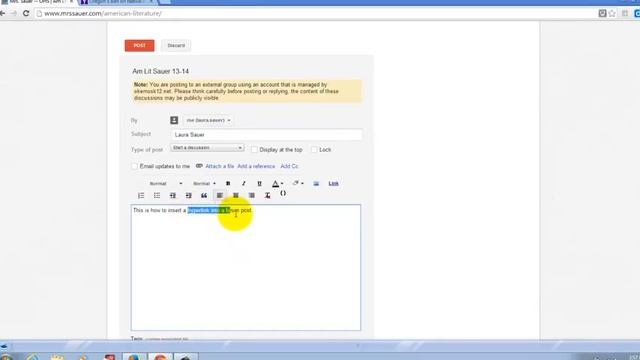
Task: Click the browser forward arrow
Action: pyautogui.click(x=14, y=13)
